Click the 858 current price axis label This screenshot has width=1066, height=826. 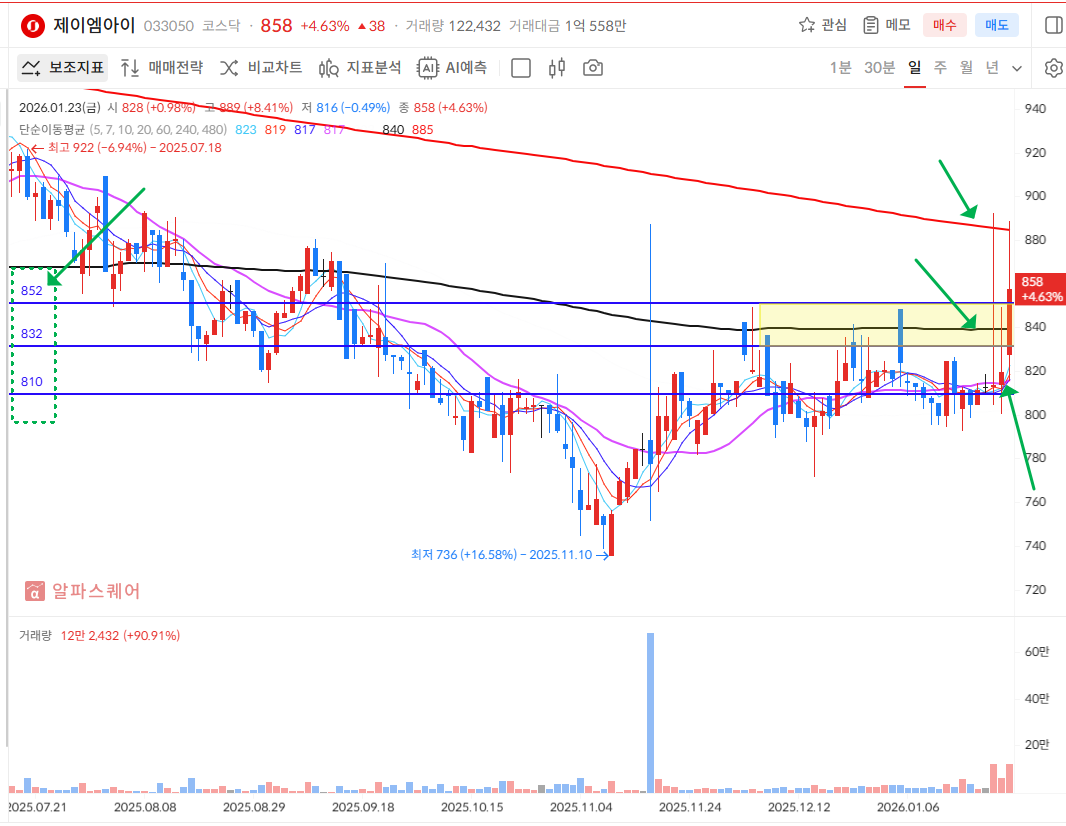pyautogui.click(x=1039, y=289)
